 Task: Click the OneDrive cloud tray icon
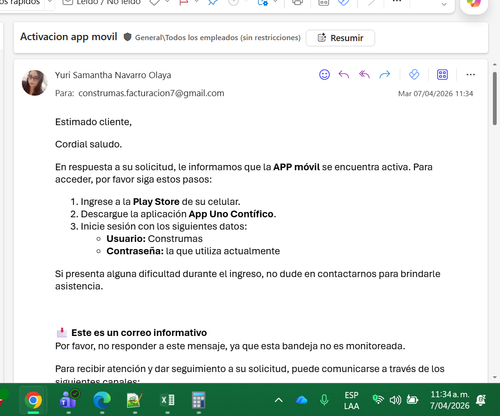click(x=302, y=400)
